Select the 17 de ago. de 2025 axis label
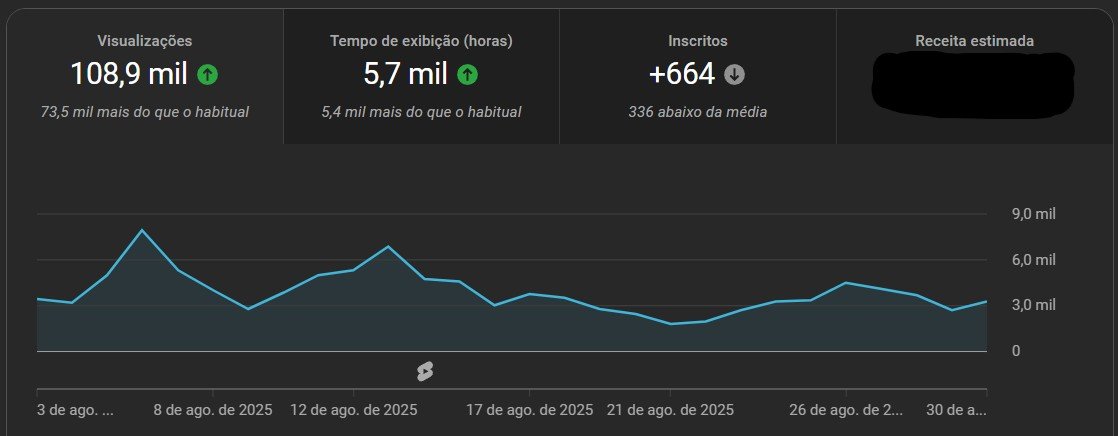This screenshot has width=1118, height=436. 530,411
